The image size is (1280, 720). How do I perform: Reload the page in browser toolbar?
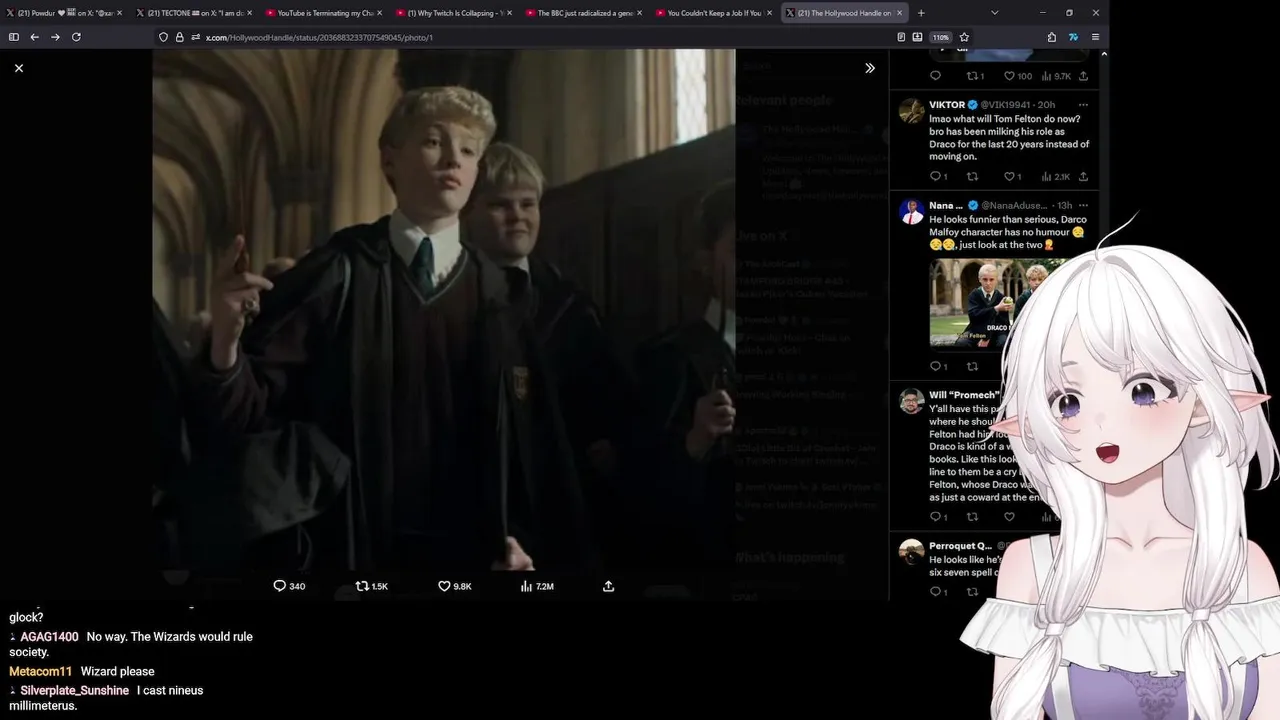[x=76, y=37]
